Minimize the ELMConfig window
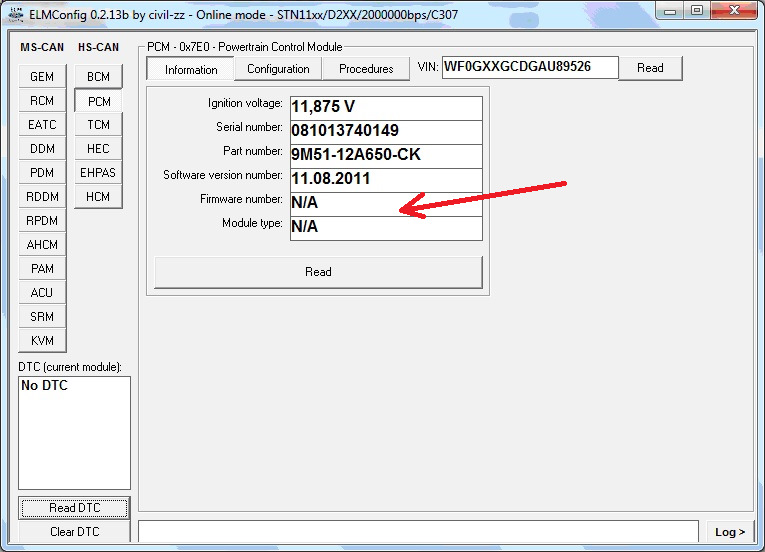The width and height of the screenshot is (765, 552). 670,10
